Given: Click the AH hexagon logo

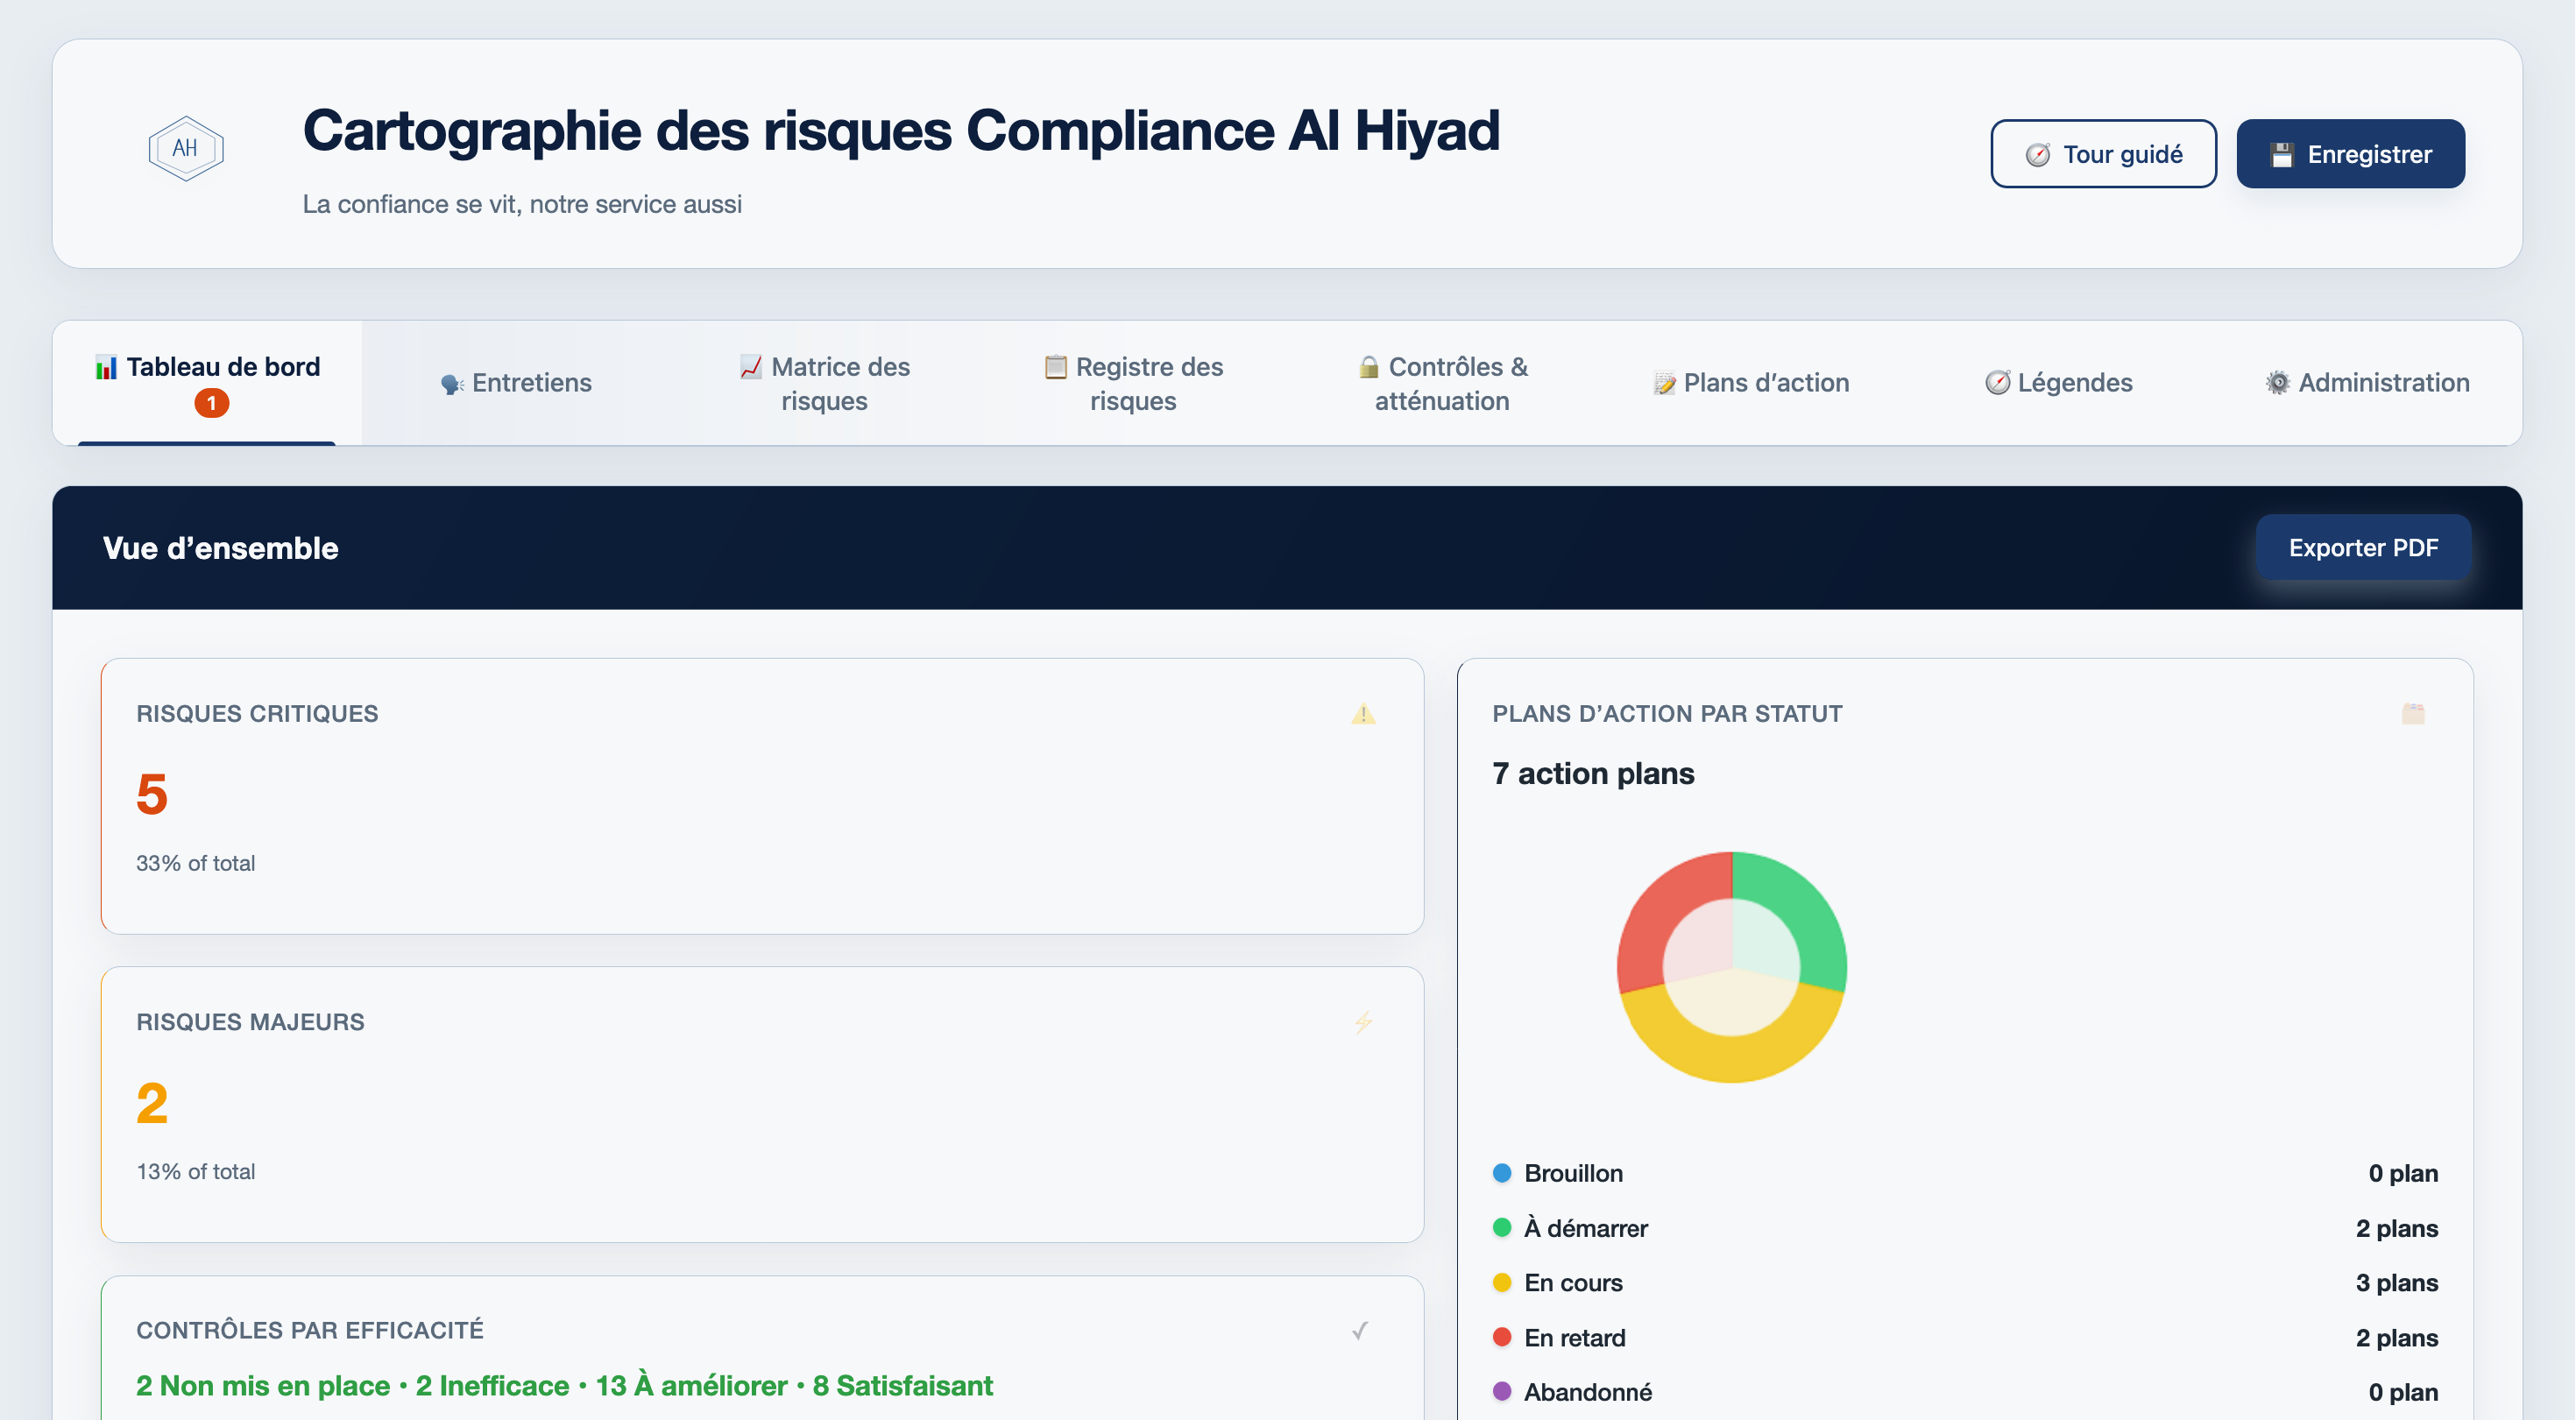Looking at the screenshot, I should point(186,149).
